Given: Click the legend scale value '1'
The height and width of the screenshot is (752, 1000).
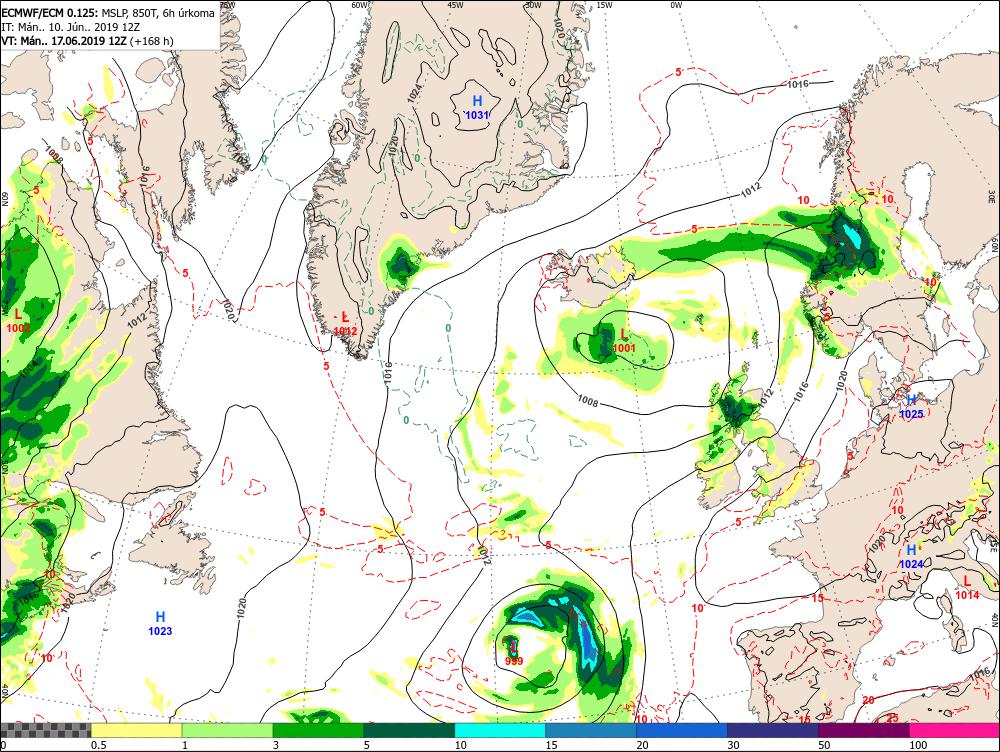Looking at the screenshot, I should click(185, 745).
